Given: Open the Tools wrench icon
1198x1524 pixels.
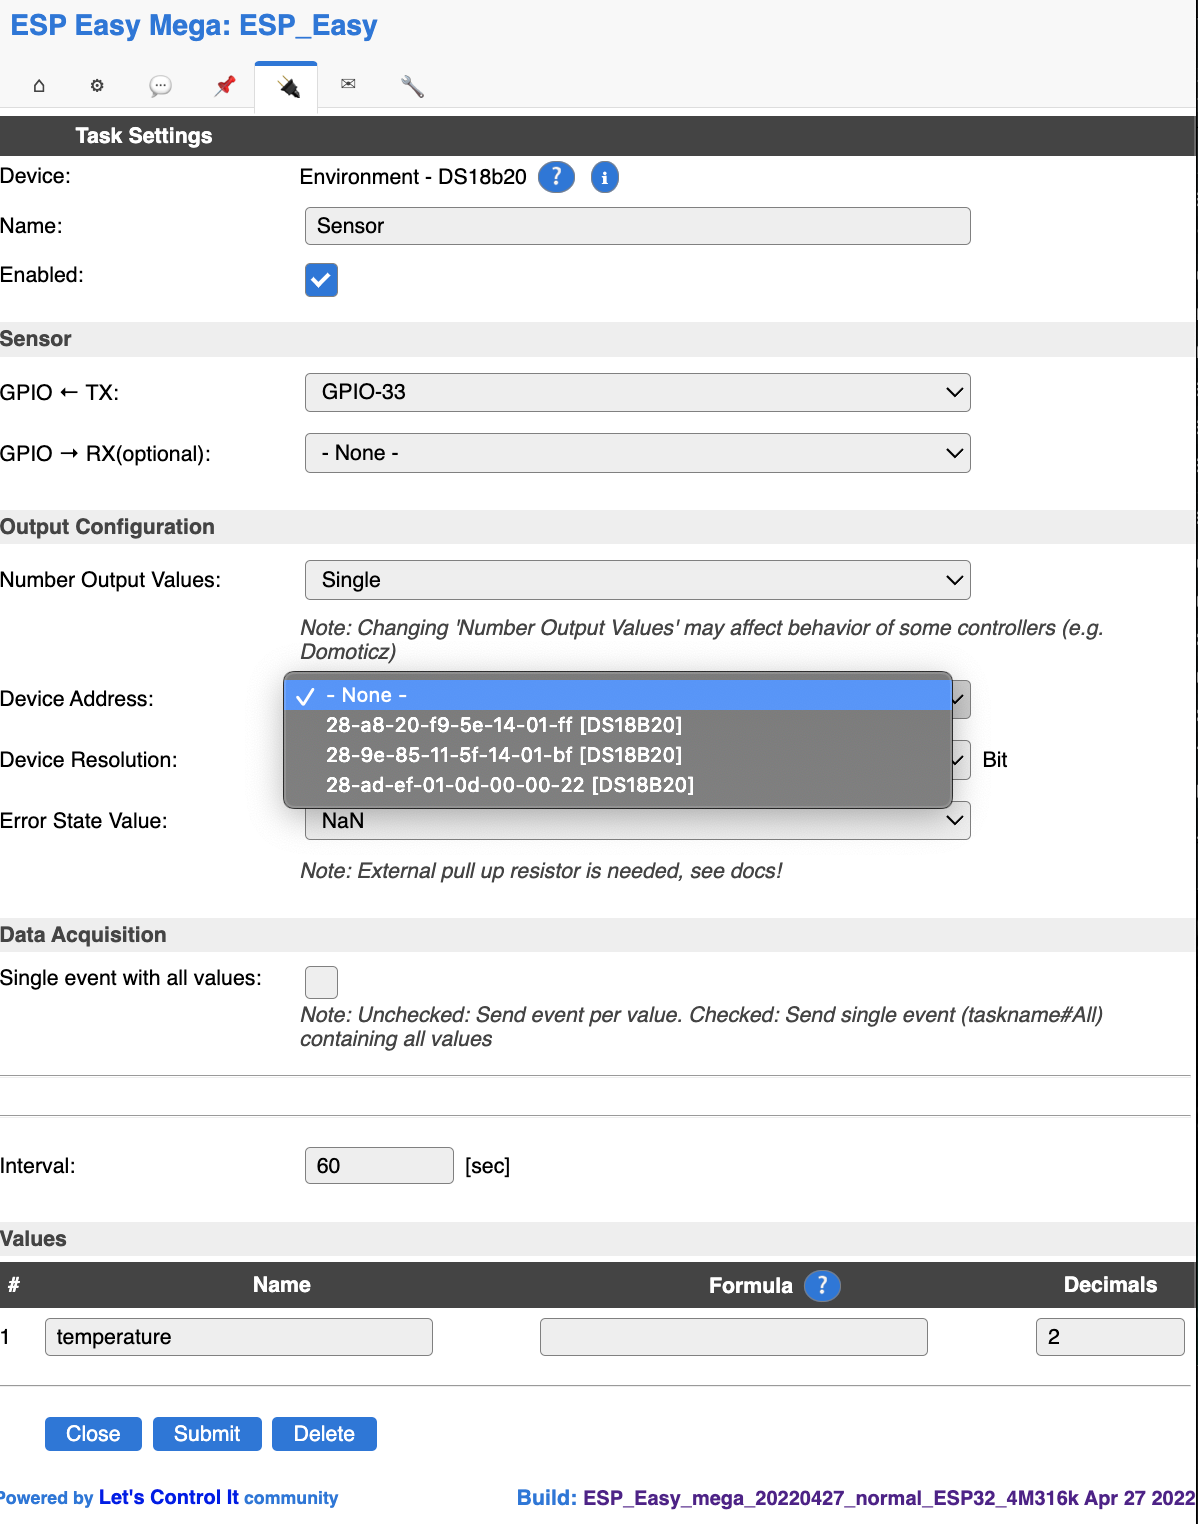Looking at the screenshot, I should click(413, 86).
